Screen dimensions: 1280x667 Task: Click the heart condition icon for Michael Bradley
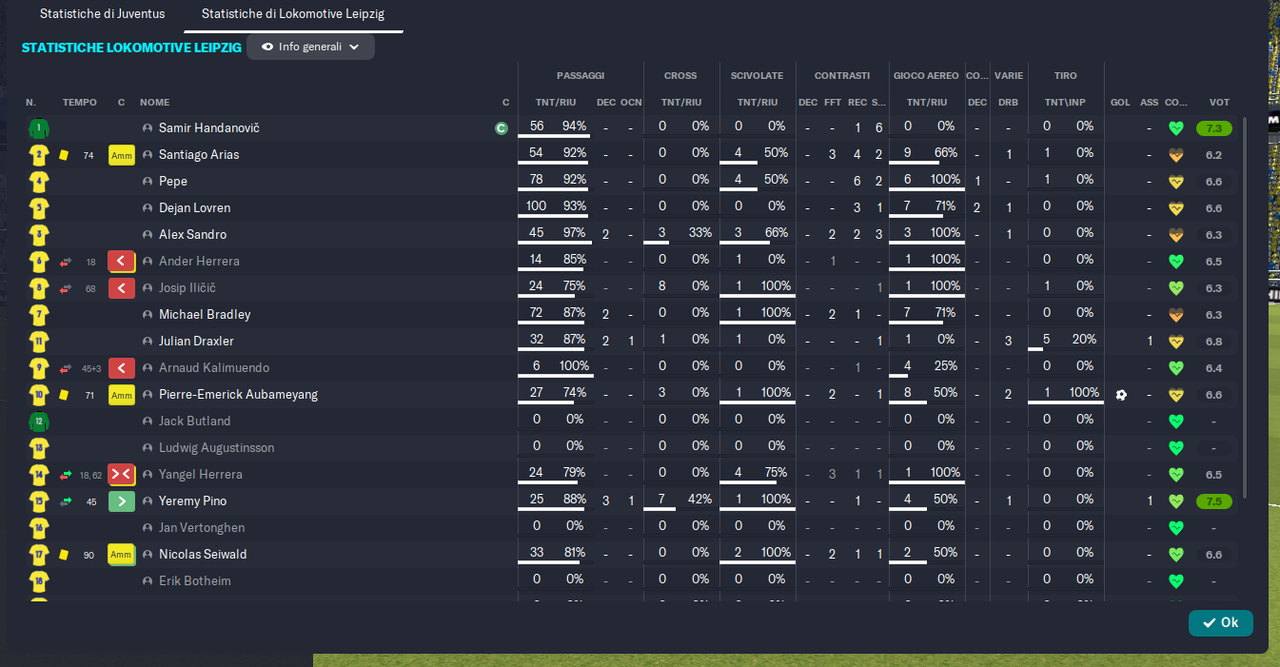1176,314
